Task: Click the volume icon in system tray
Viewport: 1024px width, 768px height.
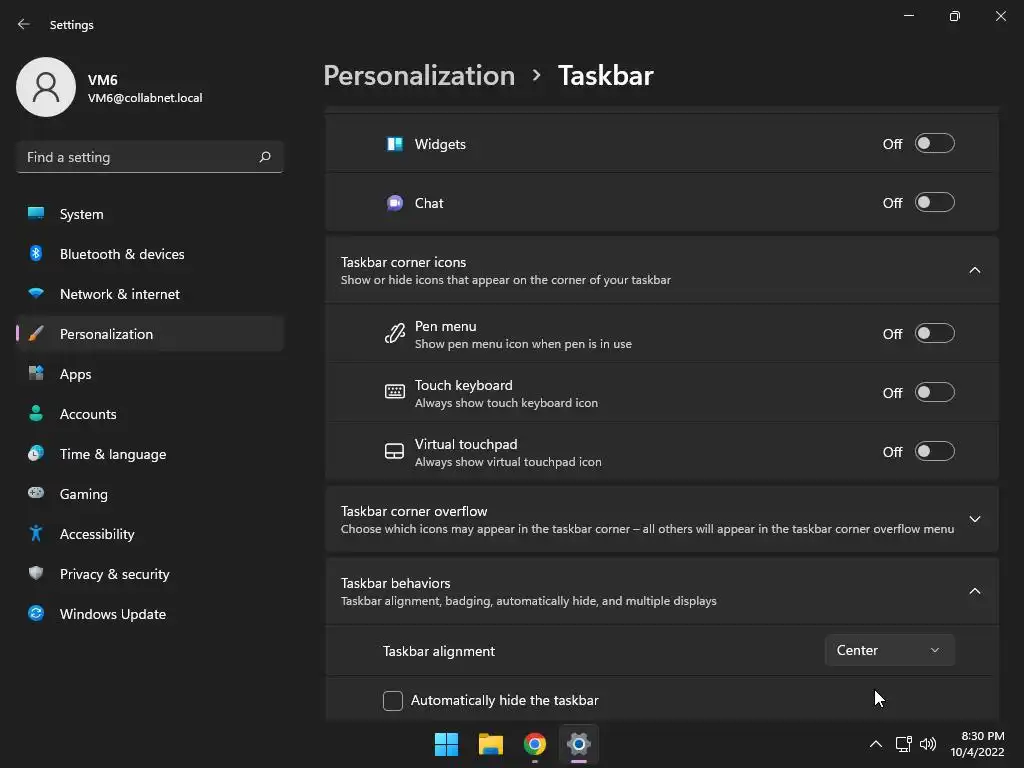Action: (928, 744)
